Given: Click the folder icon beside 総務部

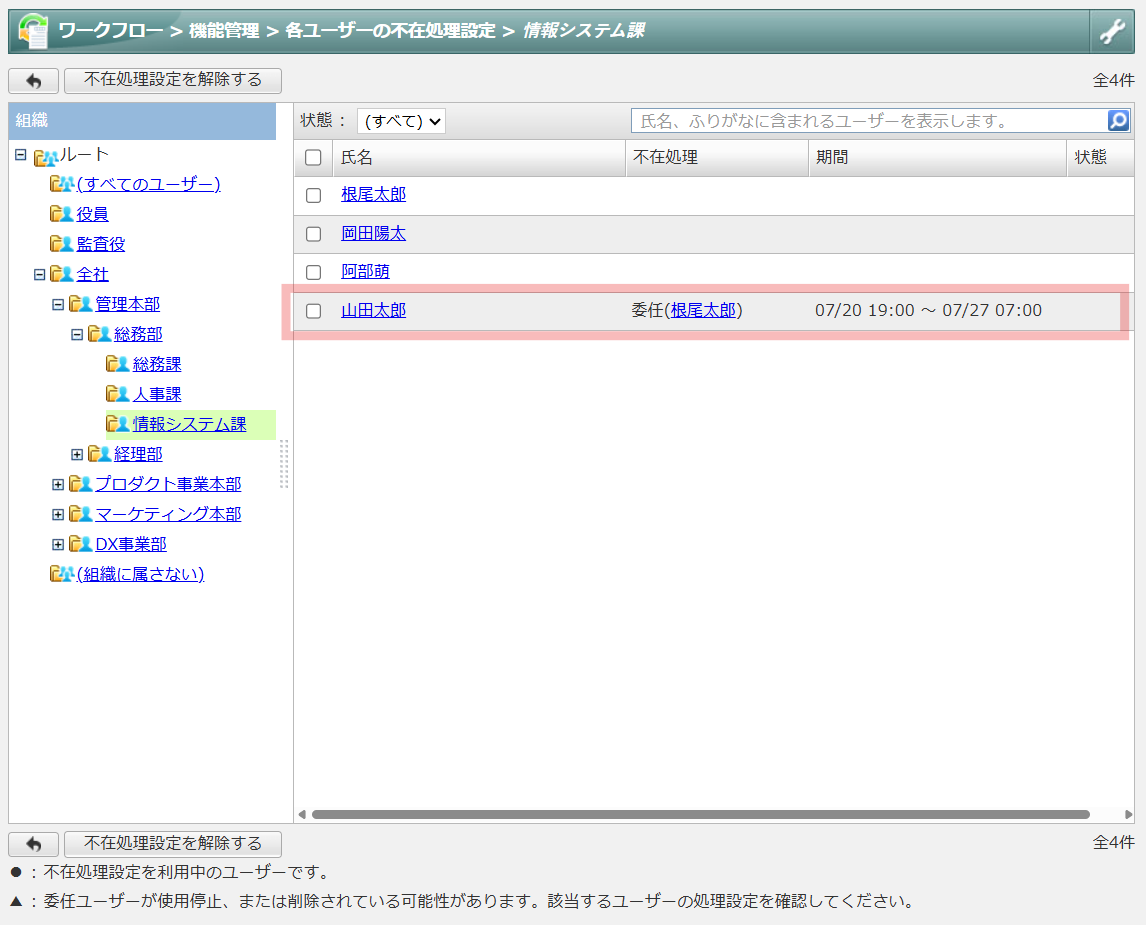Looking at the screenshot, I should (99, 334).
